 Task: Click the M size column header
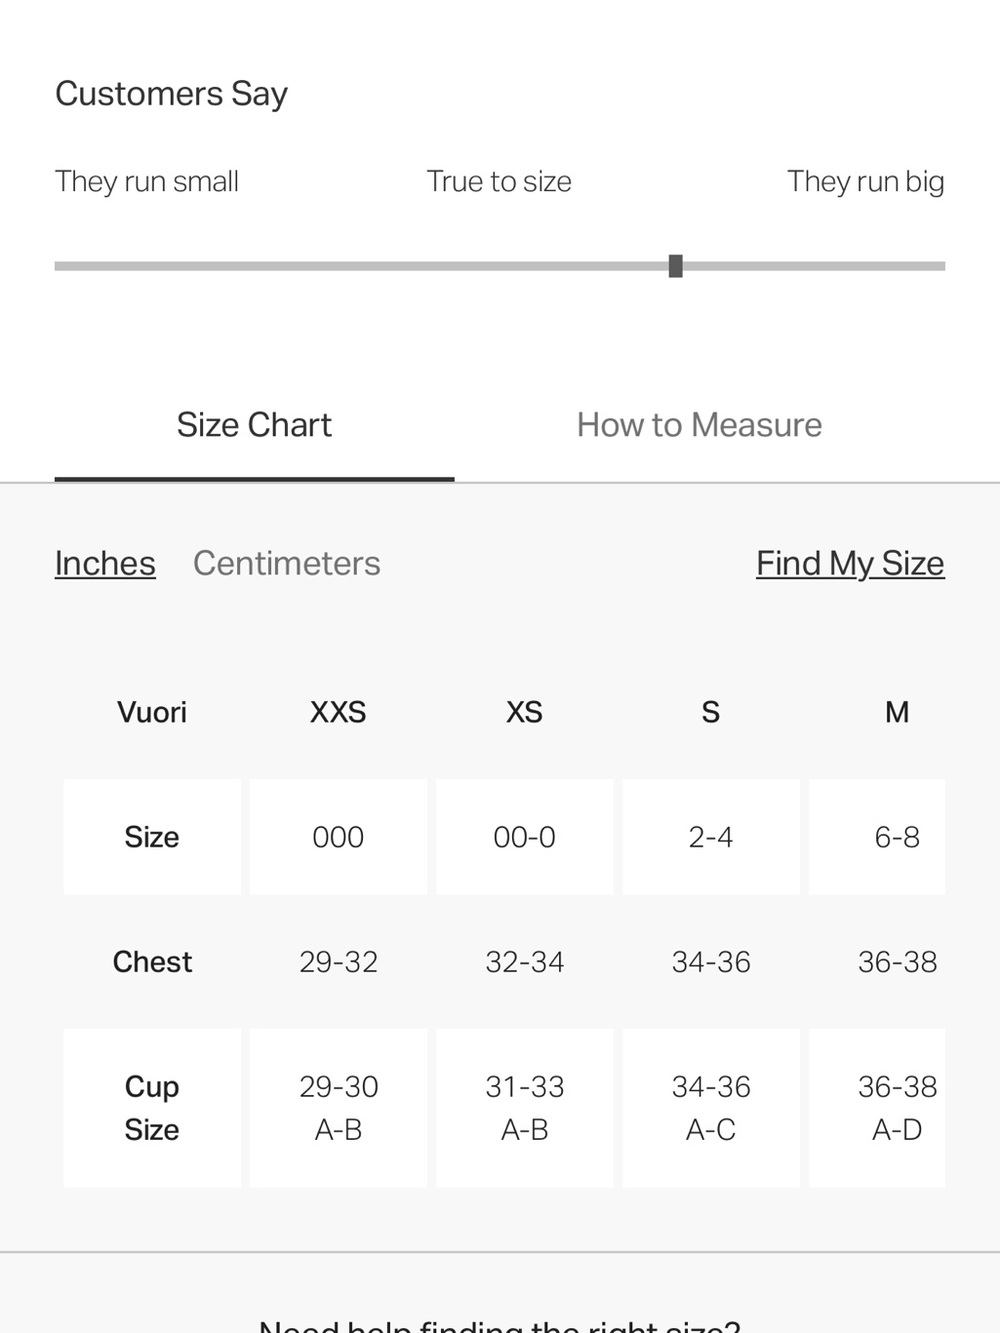tap(897, 712)
